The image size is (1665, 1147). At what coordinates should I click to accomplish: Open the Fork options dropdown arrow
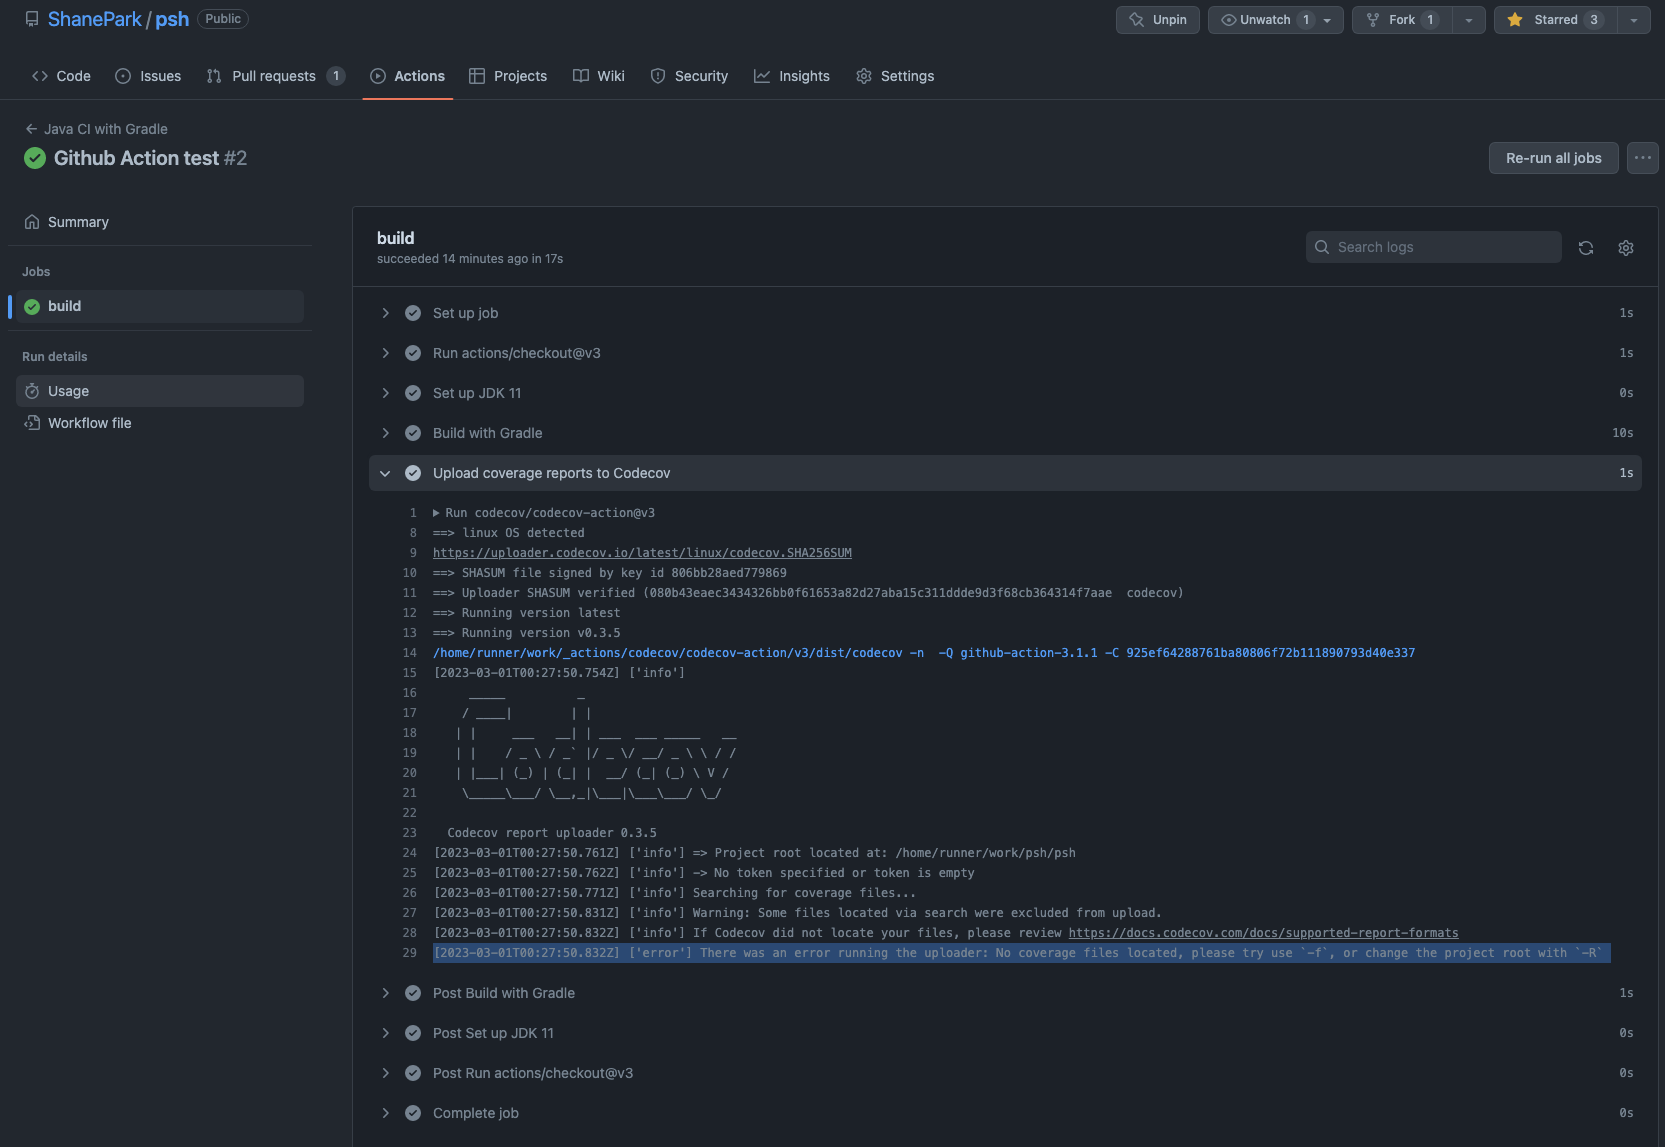pos(1469,20)
